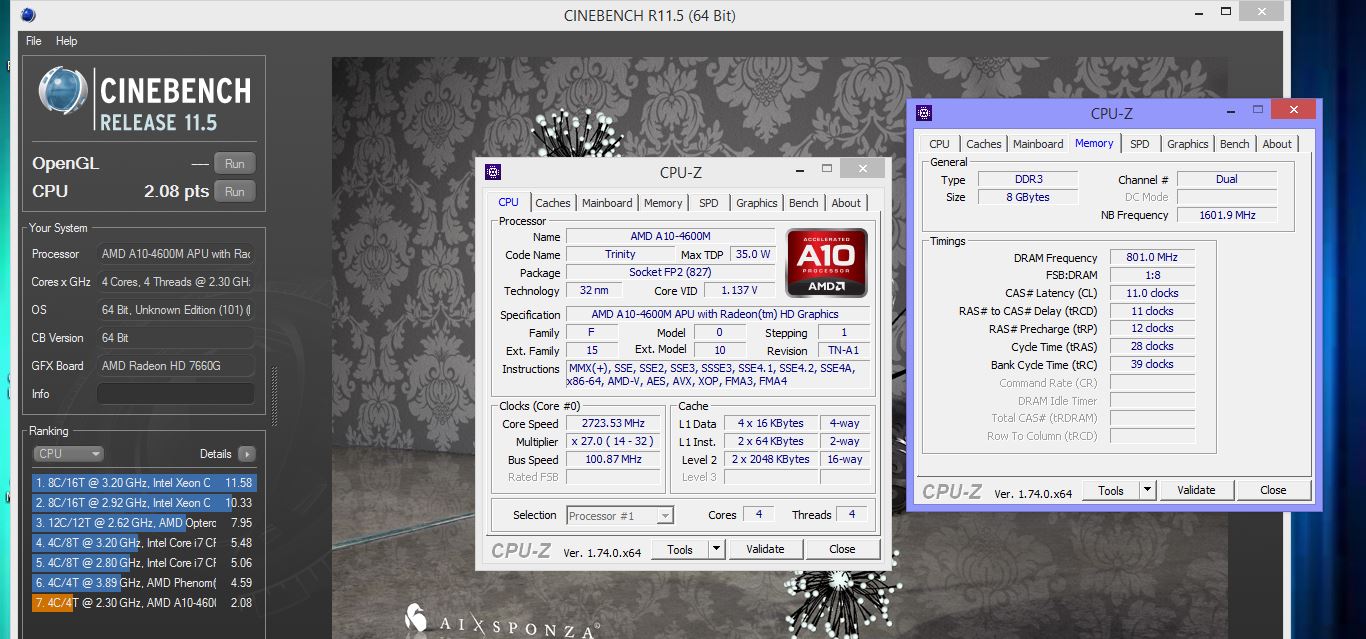Viewport: 1366px width, 639px height.
Task: Switch to Caches tab in front CPU-Z window
Action: 553,203
